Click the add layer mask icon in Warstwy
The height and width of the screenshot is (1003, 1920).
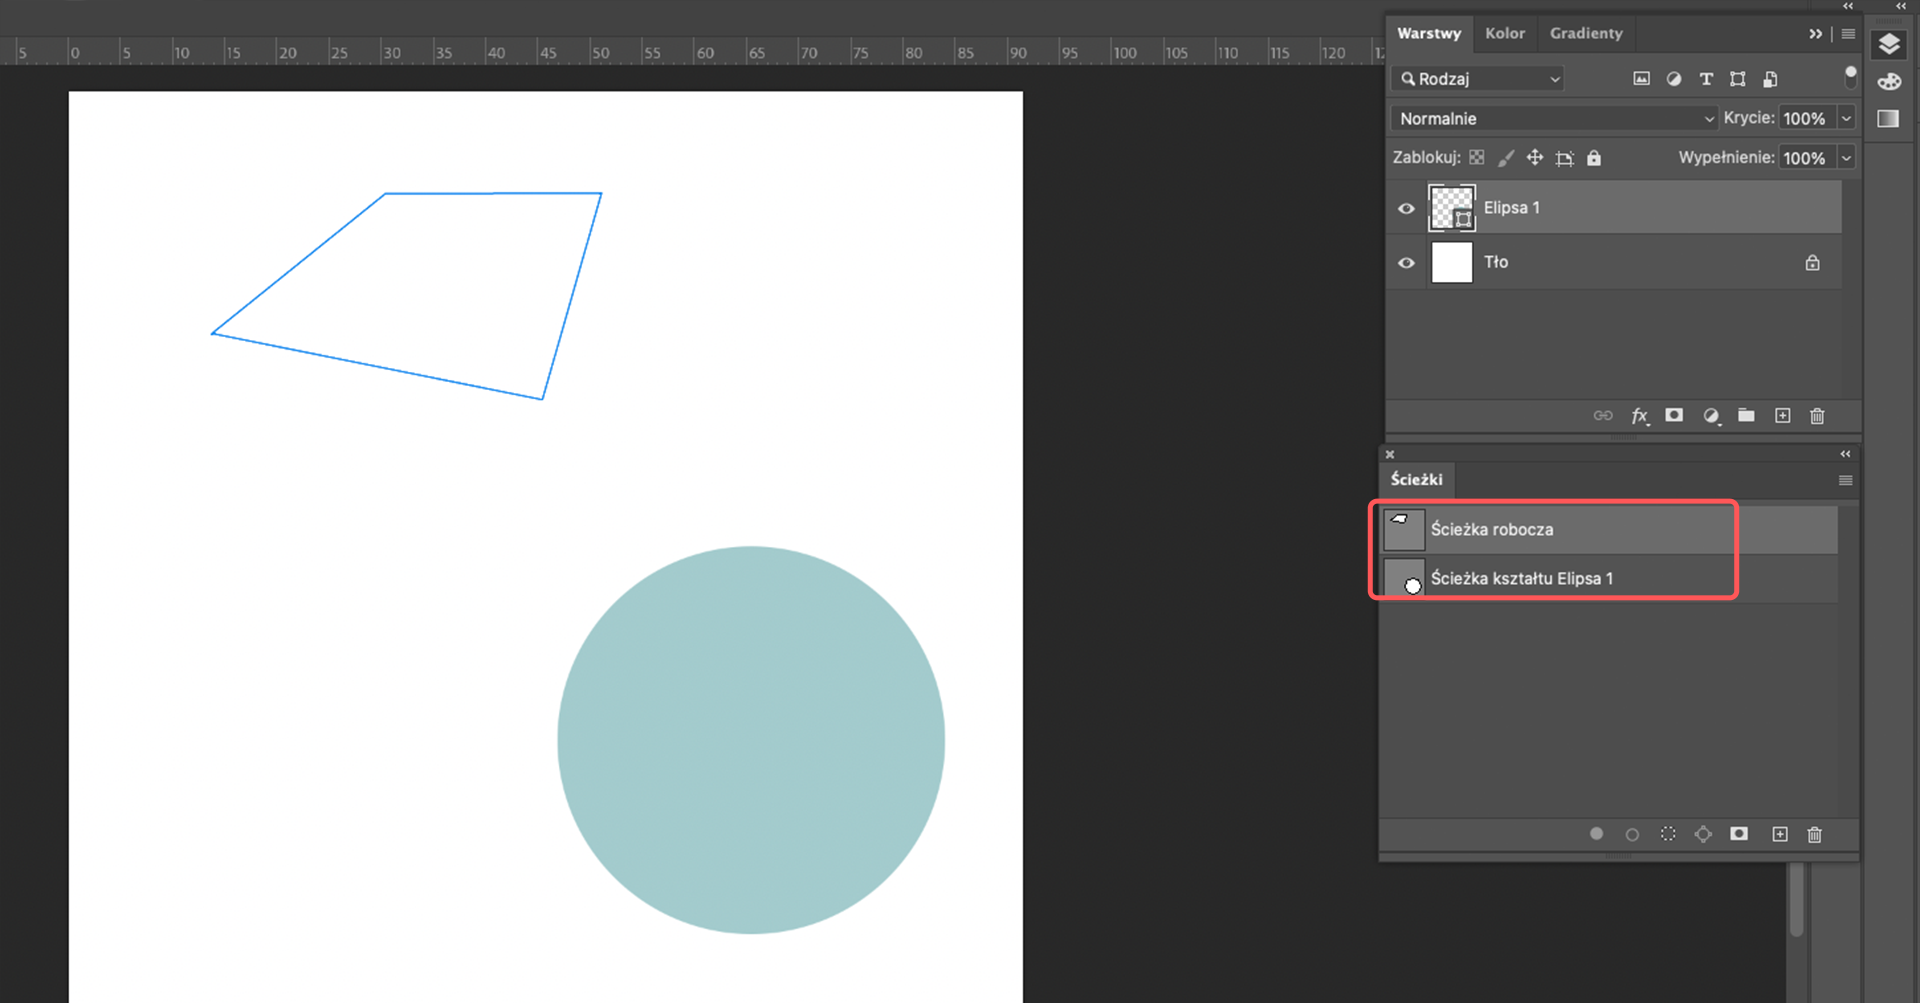[1674, 415]
